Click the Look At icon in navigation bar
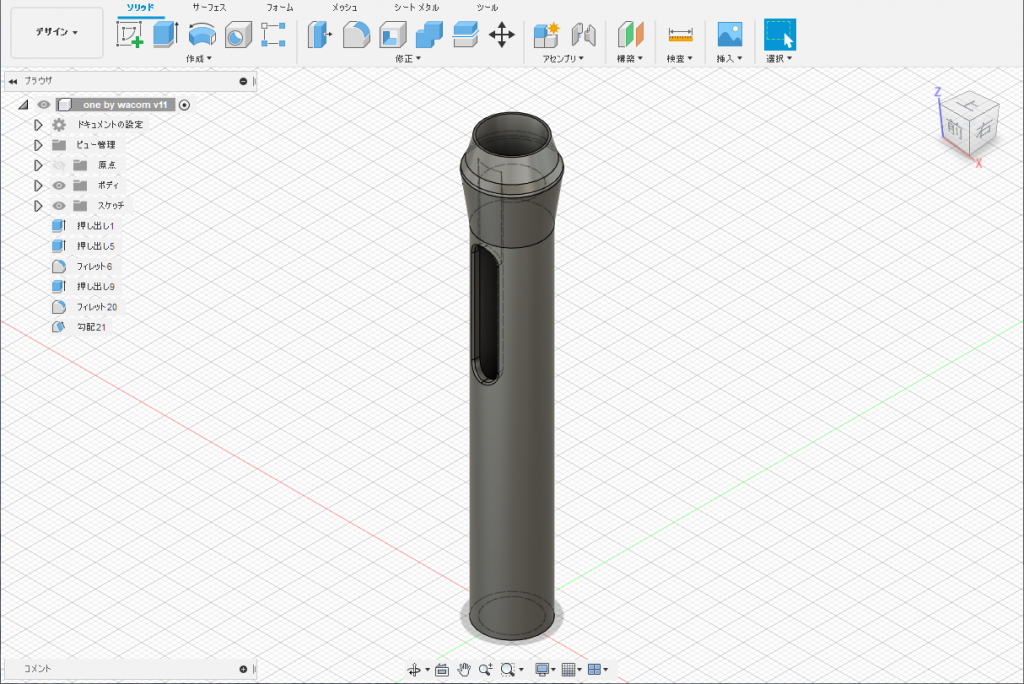The width and height of the screenshot is (1024, 684). 441,670
